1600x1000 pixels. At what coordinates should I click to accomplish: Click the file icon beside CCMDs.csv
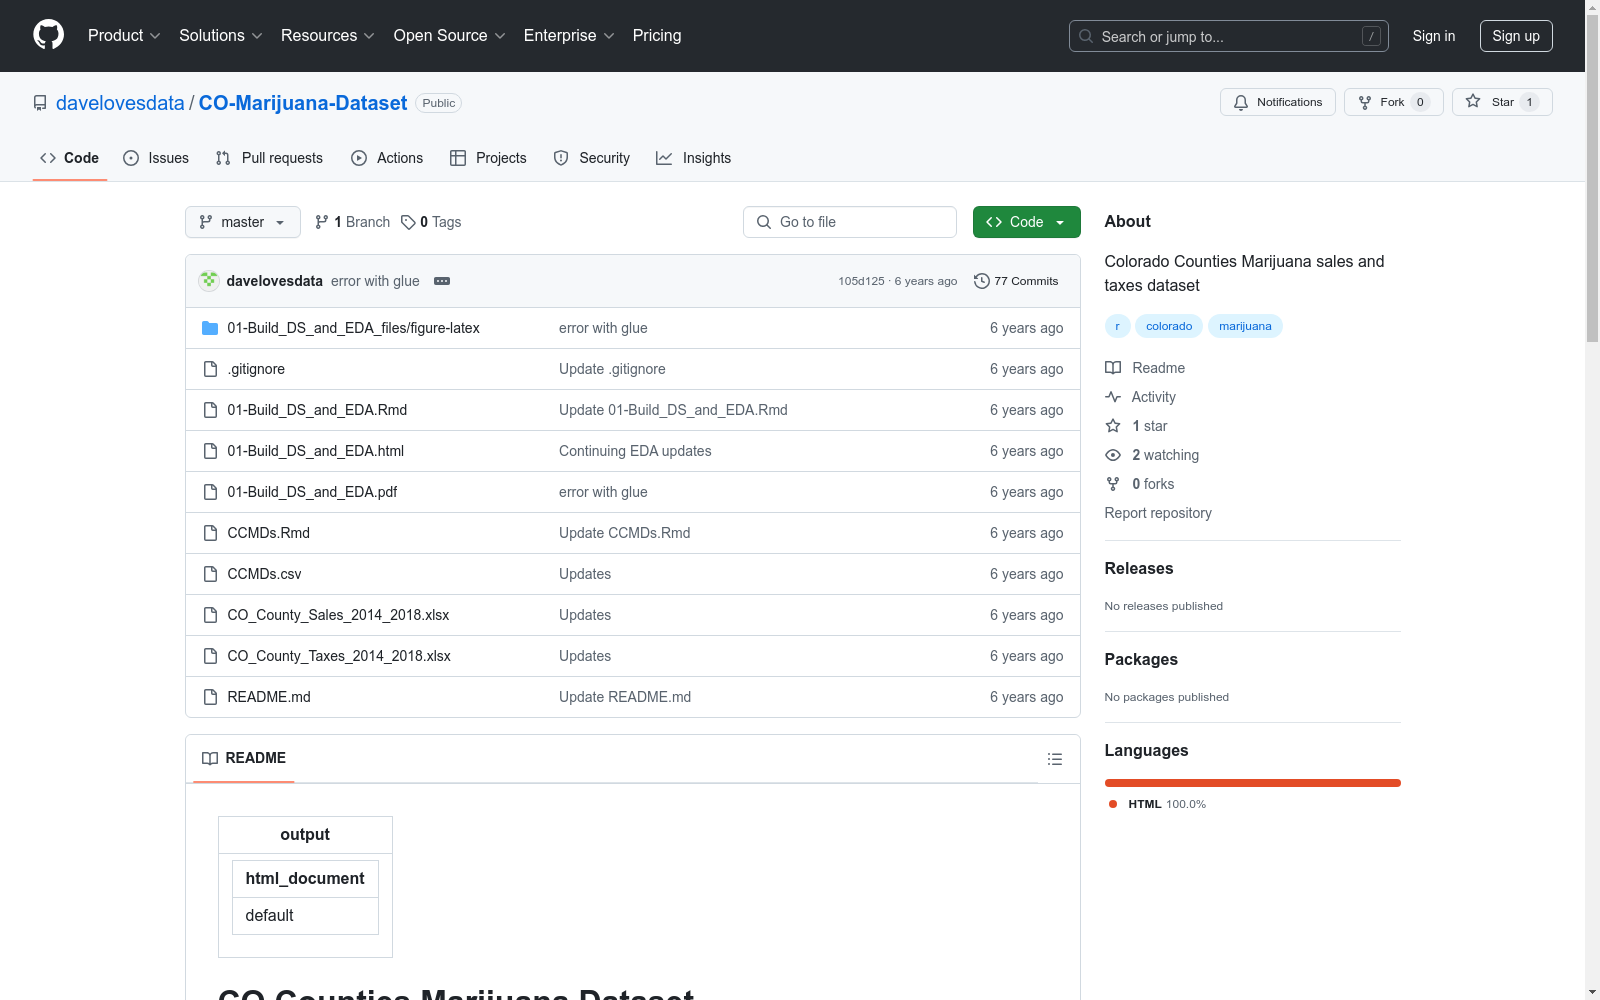click(210, 574)
